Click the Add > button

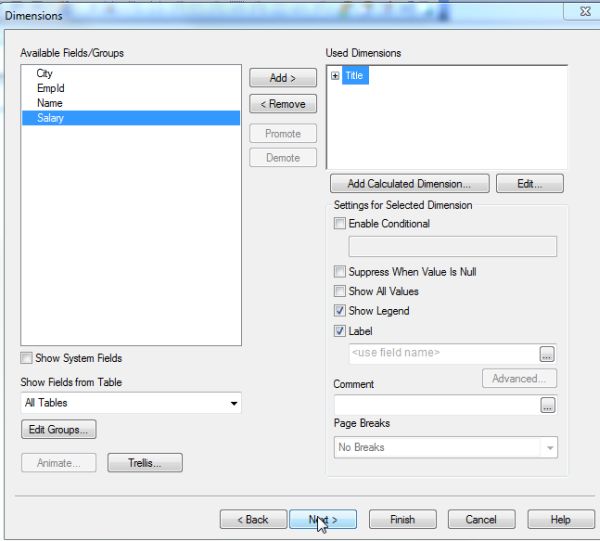coord(283,78)
